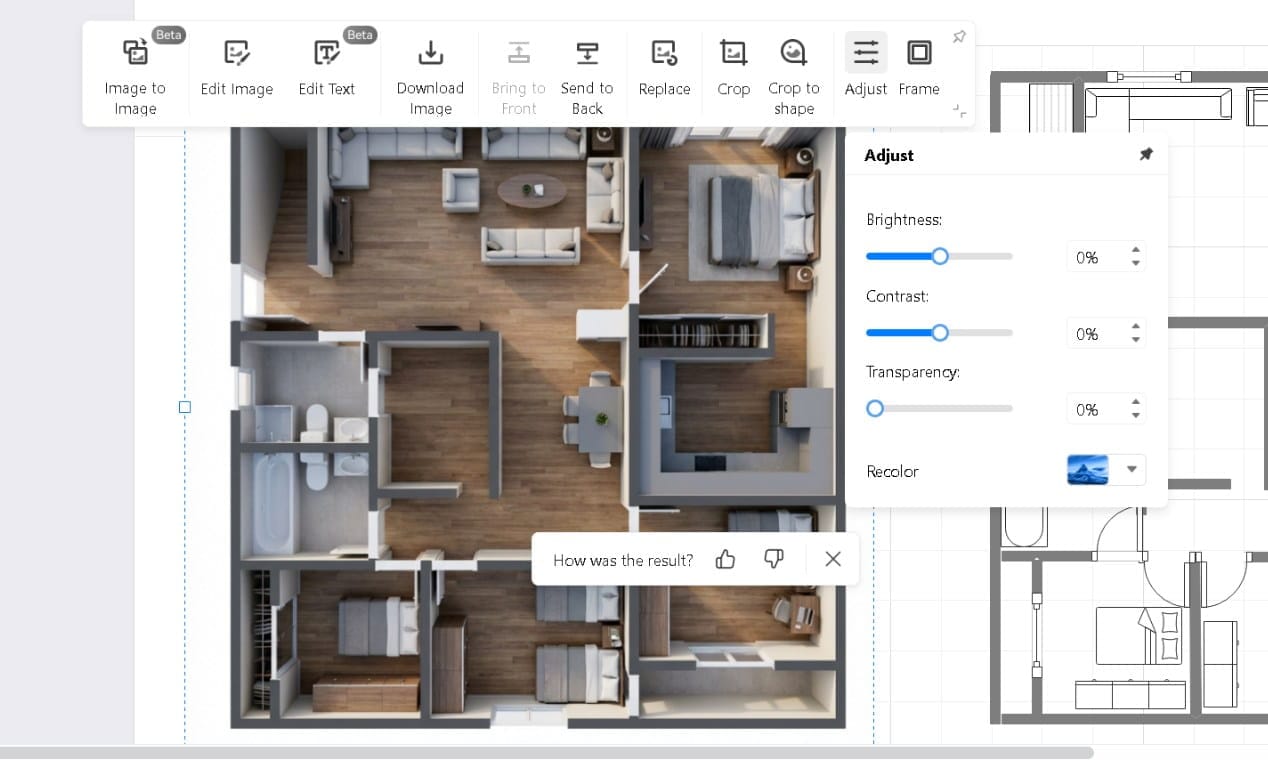Click the Download Image icon

429,52
